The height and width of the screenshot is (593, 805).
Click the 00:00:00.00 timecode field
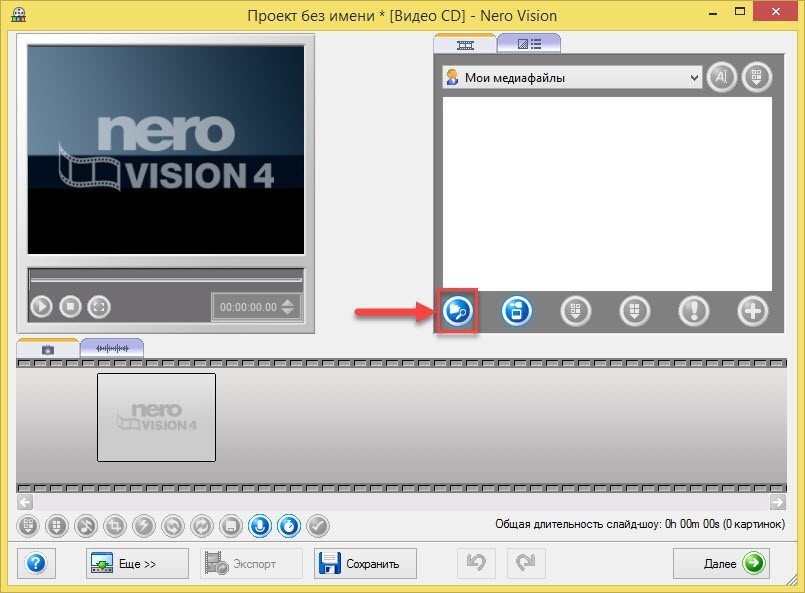click(248, 308)
